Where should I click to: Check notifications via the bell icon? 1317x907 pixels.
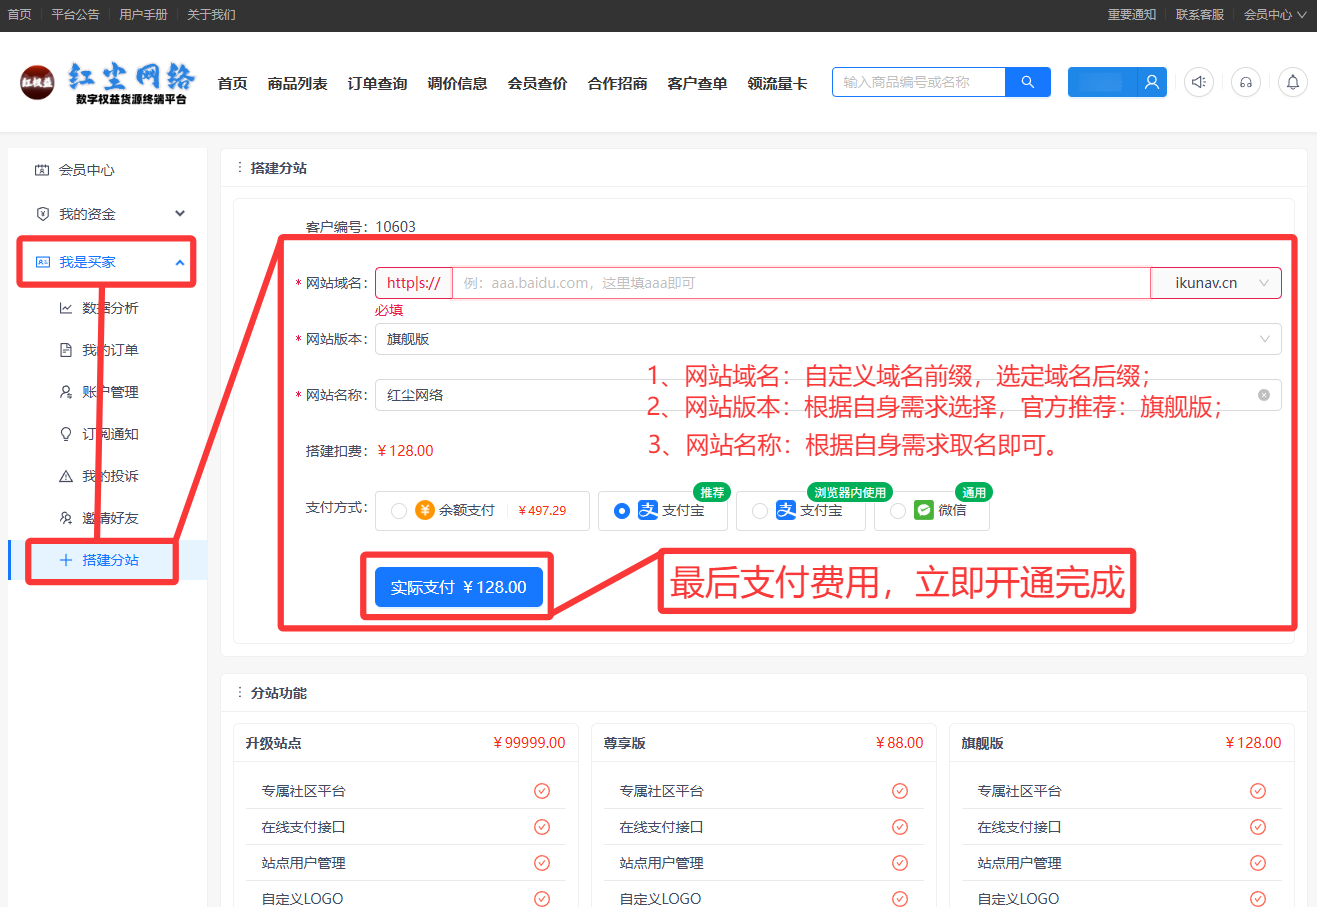coord(1292,82)
